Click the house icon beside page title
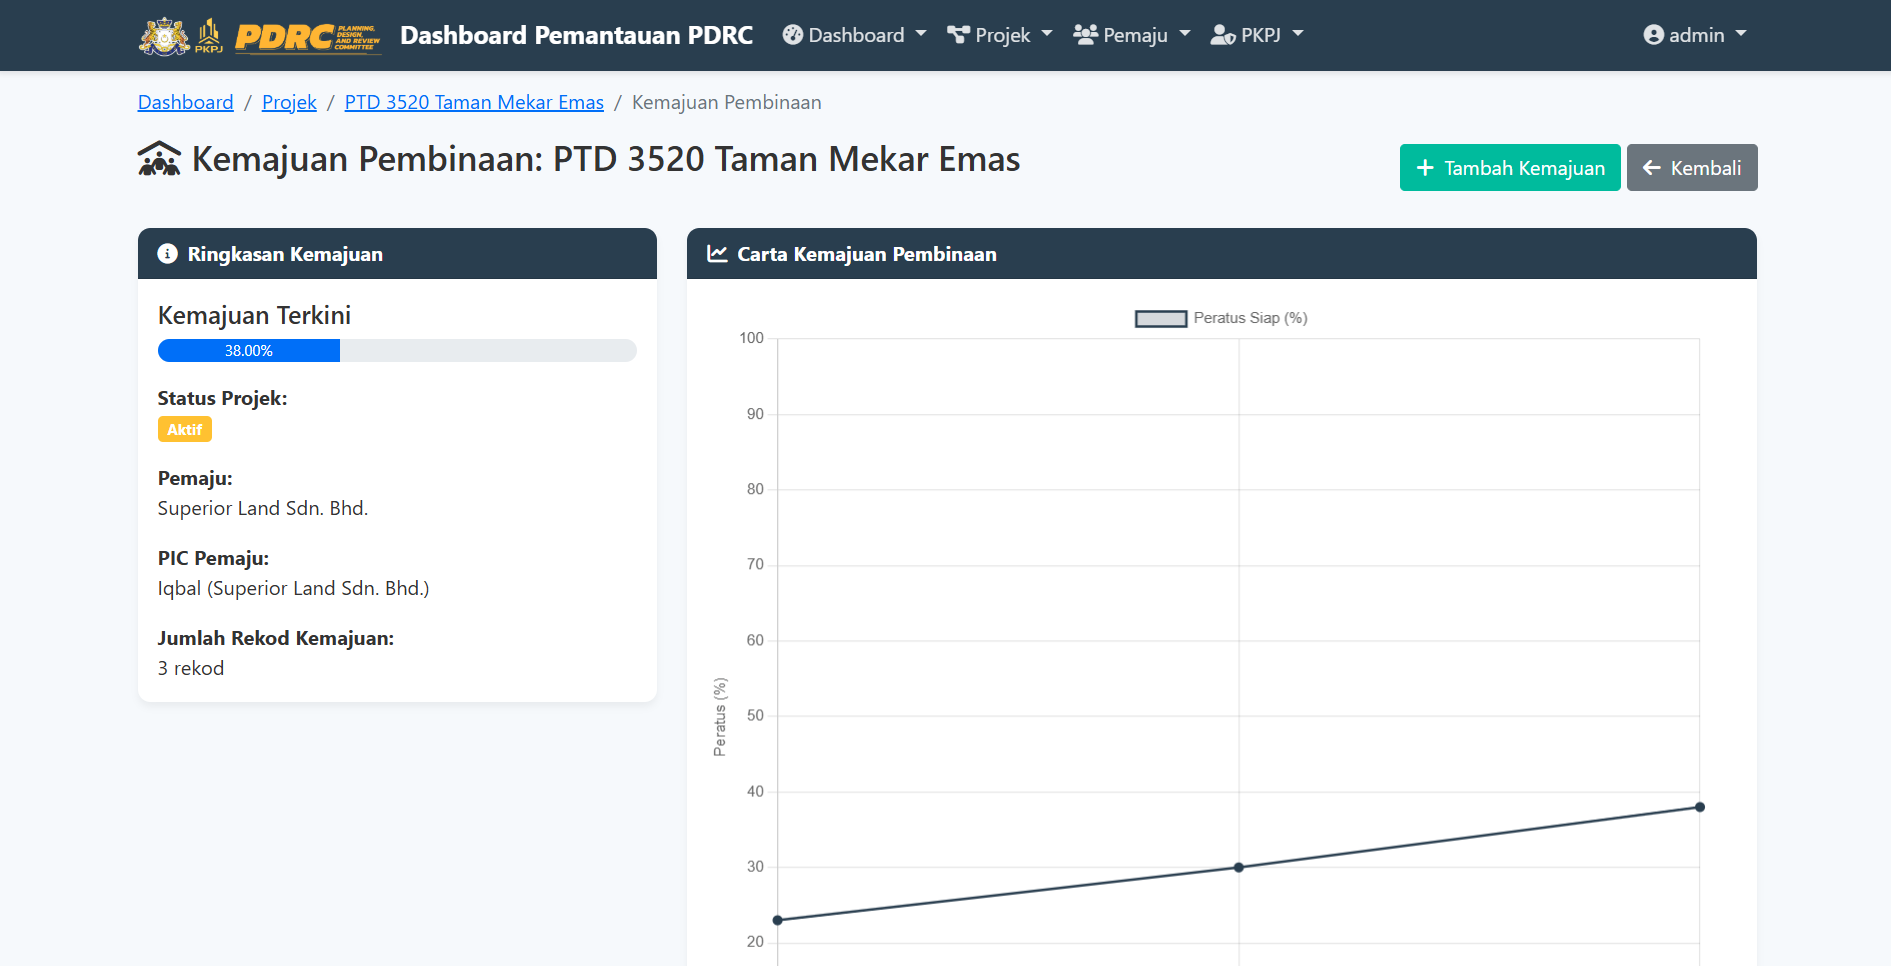This screenshot has height=966, width=1891. [x=159, y=160]
